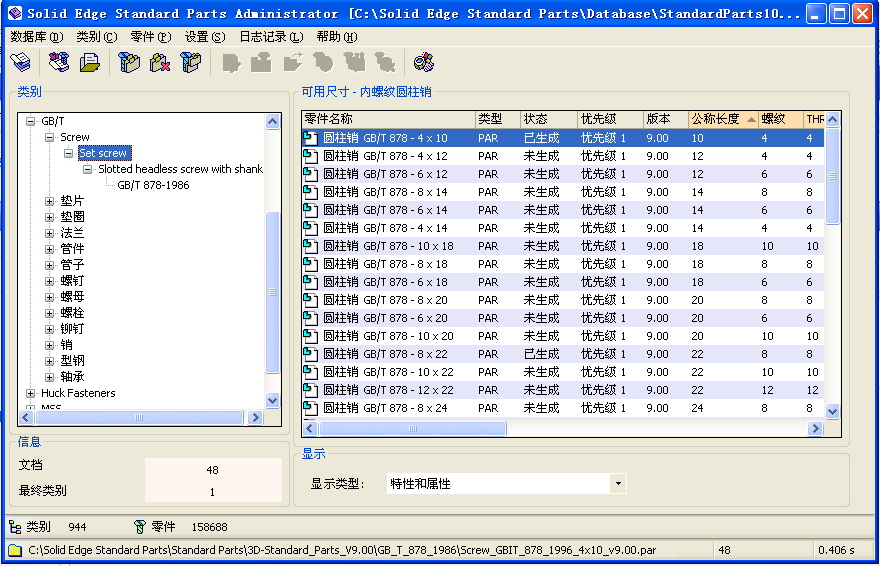
Task: Click the parts table horizontal scroll right arrow
Action: (815, 429)
